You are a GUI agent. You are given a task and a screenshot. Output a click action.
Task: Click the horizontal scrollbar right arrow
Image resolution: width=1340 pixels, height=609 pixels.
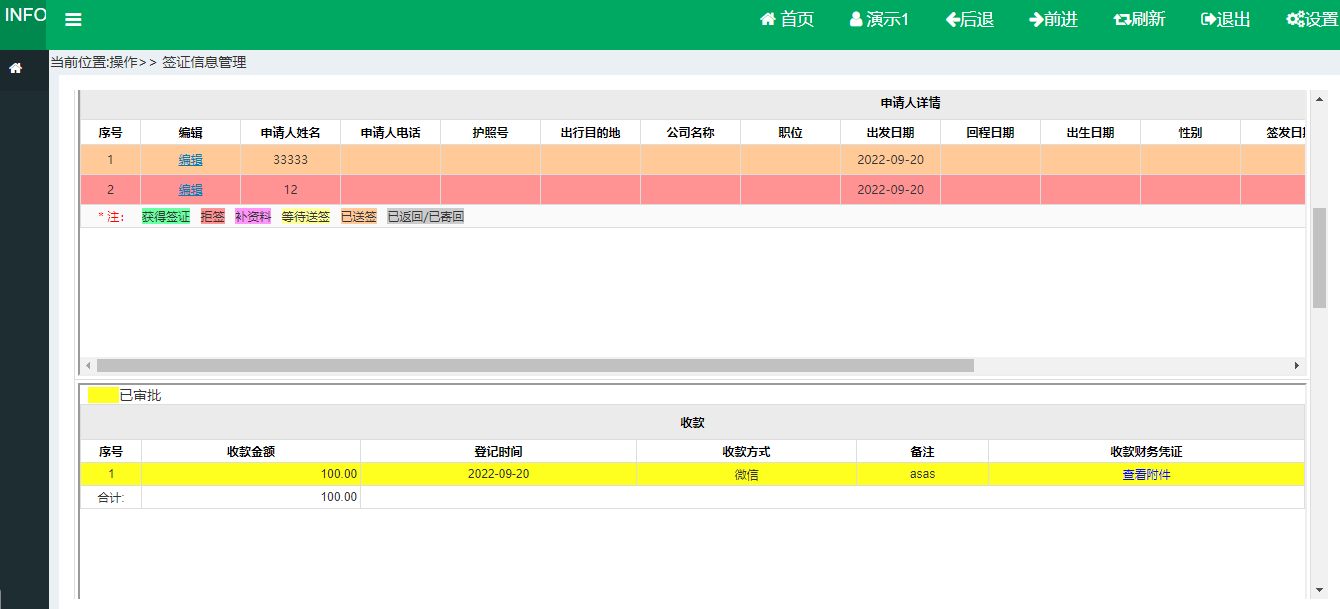coord(1297,366)
